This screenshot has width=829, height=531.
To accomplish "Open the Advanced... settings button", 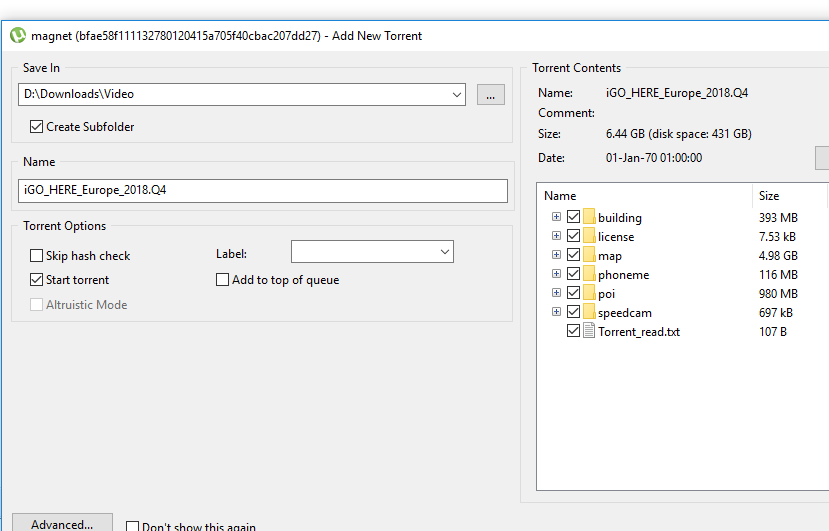I will (62, 523).
